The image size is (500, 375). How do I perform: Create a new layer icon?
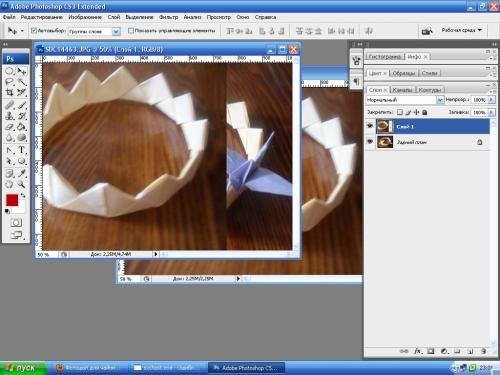pyautogui.click(x=470, y=351)
